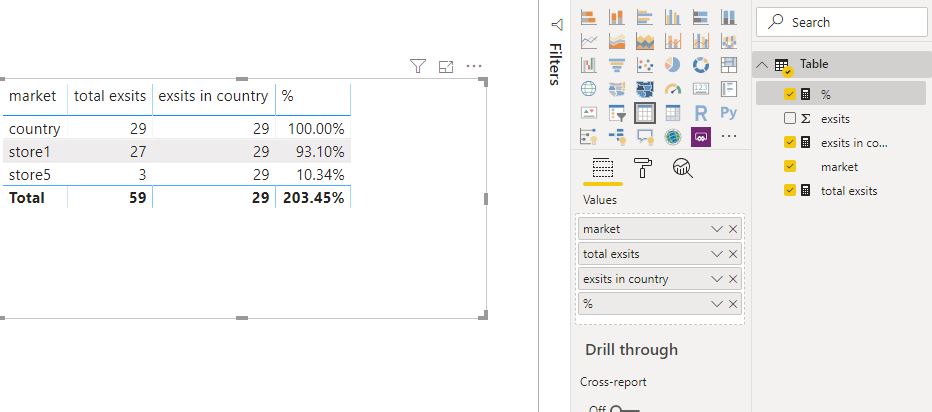The height and width of the screenshot is (412, 932).
Task: Select the Ribbon chart visual
Action: 729,41
